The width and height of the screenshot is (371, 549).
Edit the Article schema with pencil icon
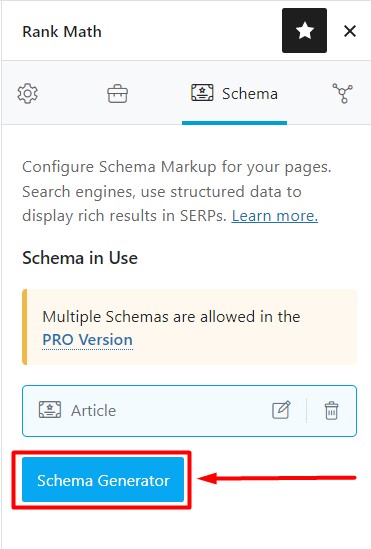pyautogui.click(x=281, y=410)
